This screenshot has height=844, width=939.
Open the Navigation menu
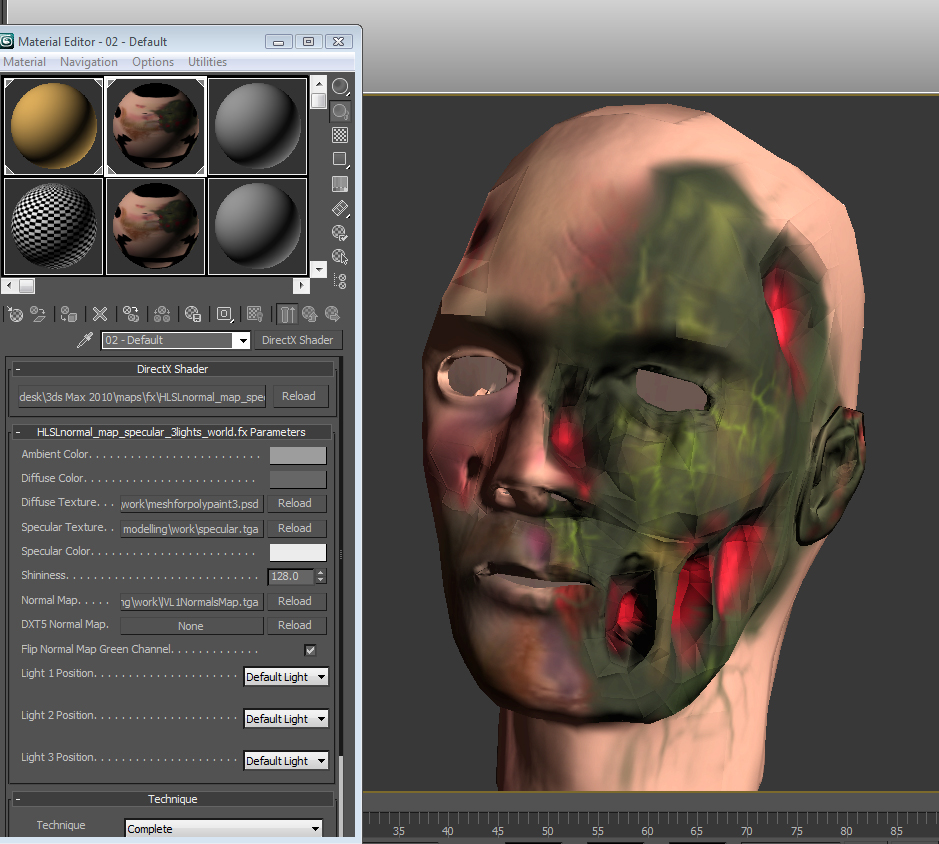(x=89, y=62)
